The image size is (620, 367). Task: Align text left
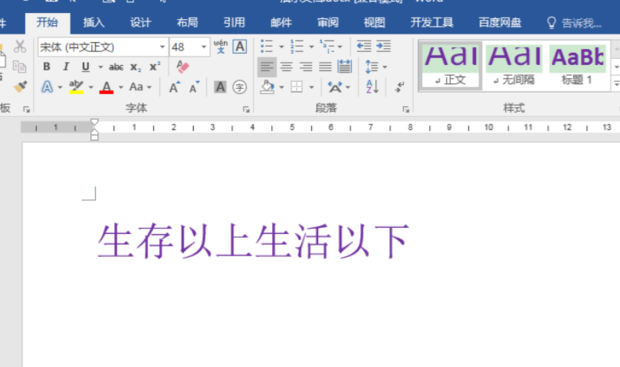[267, 67]
